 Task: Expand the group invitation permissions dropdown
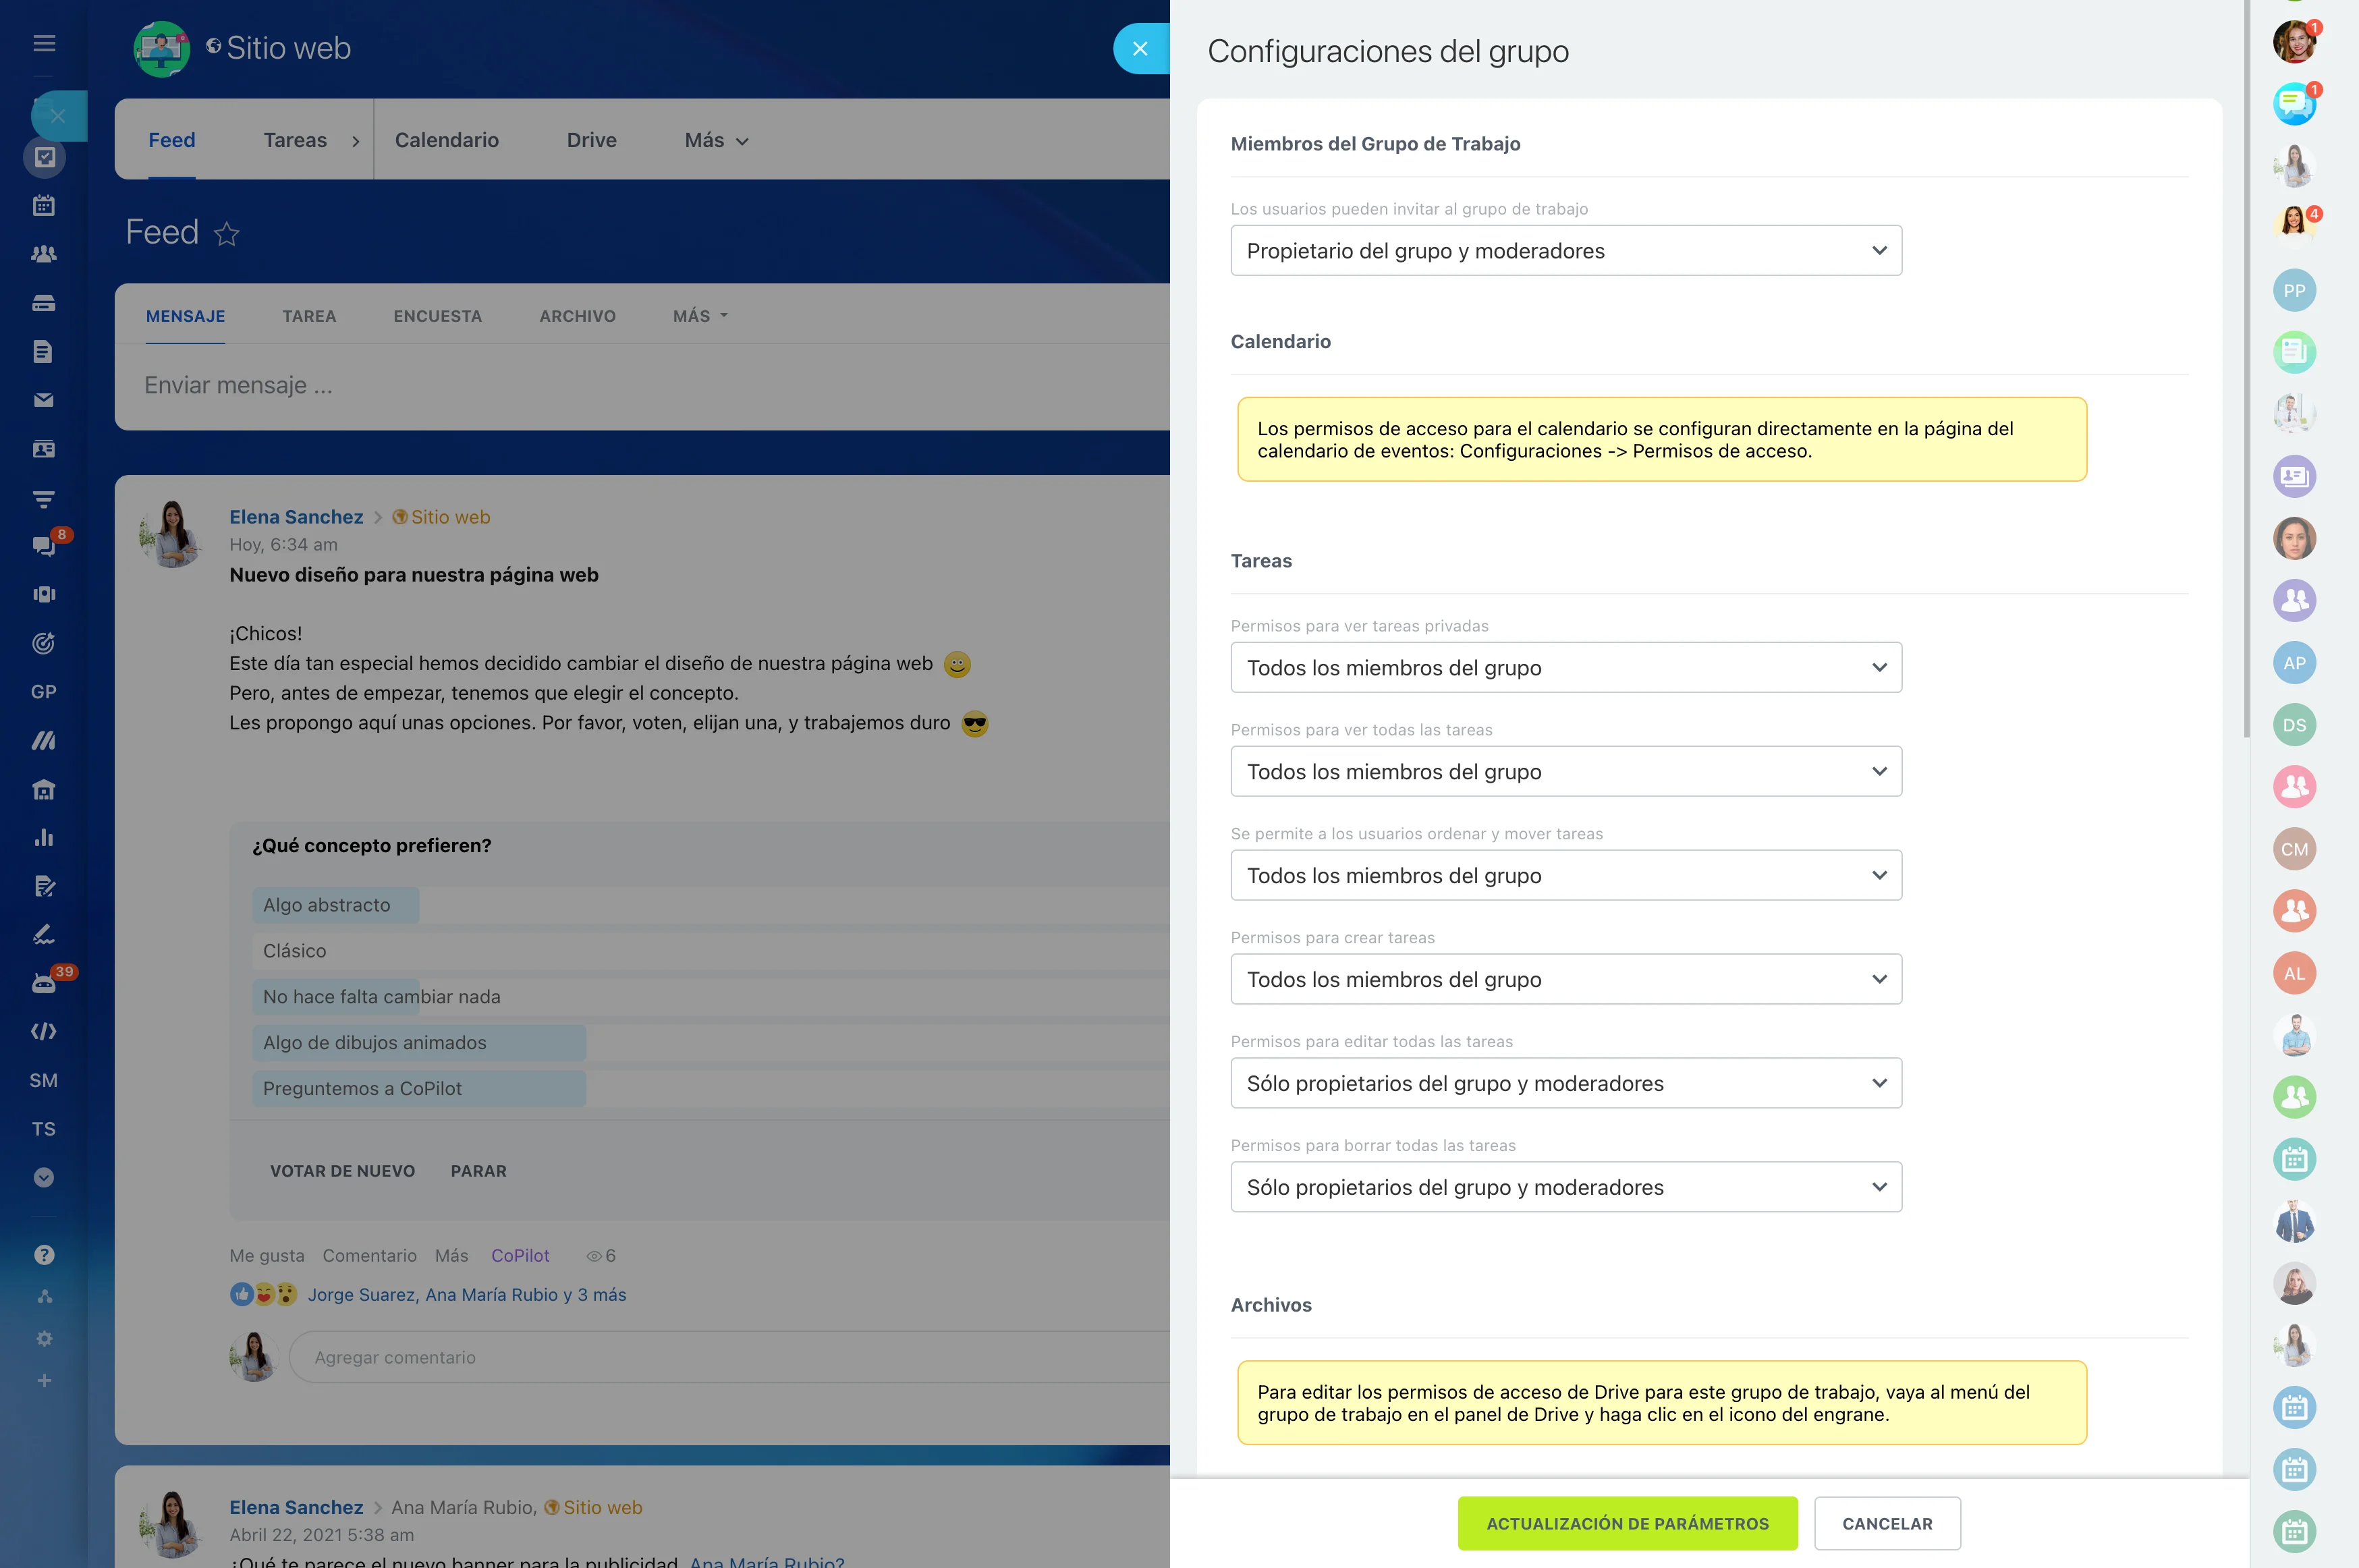click(x=1565, y=251)
